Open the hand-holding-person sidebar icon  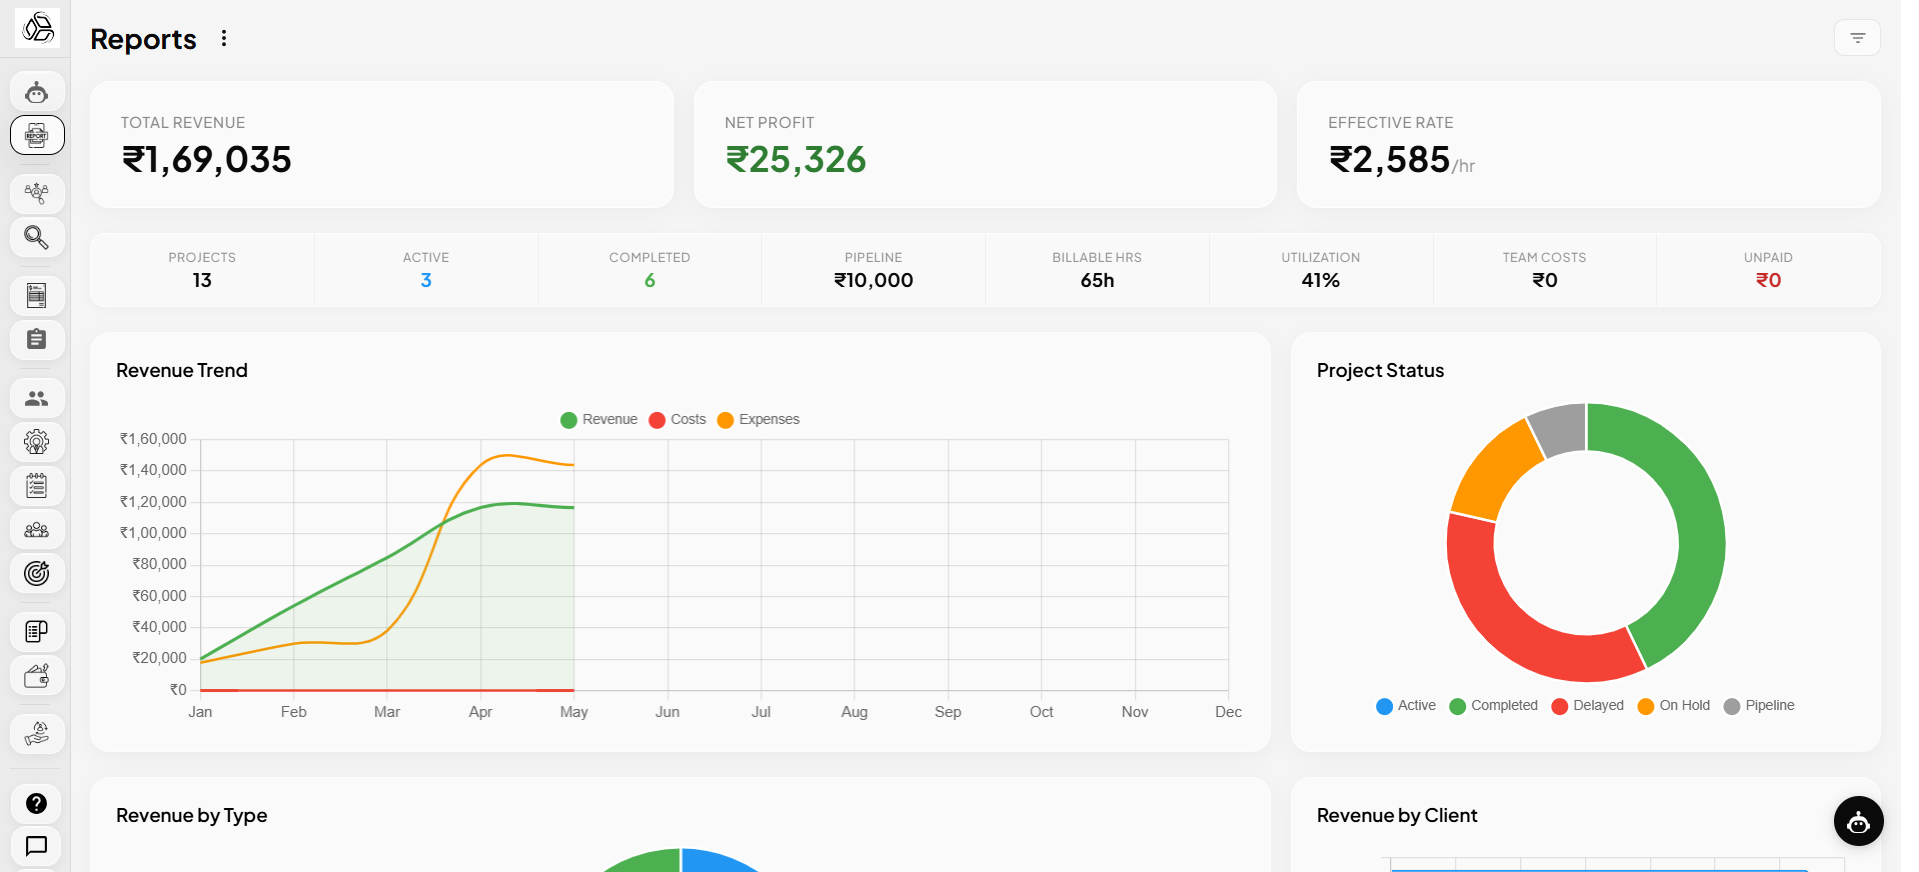pos(37,734)
